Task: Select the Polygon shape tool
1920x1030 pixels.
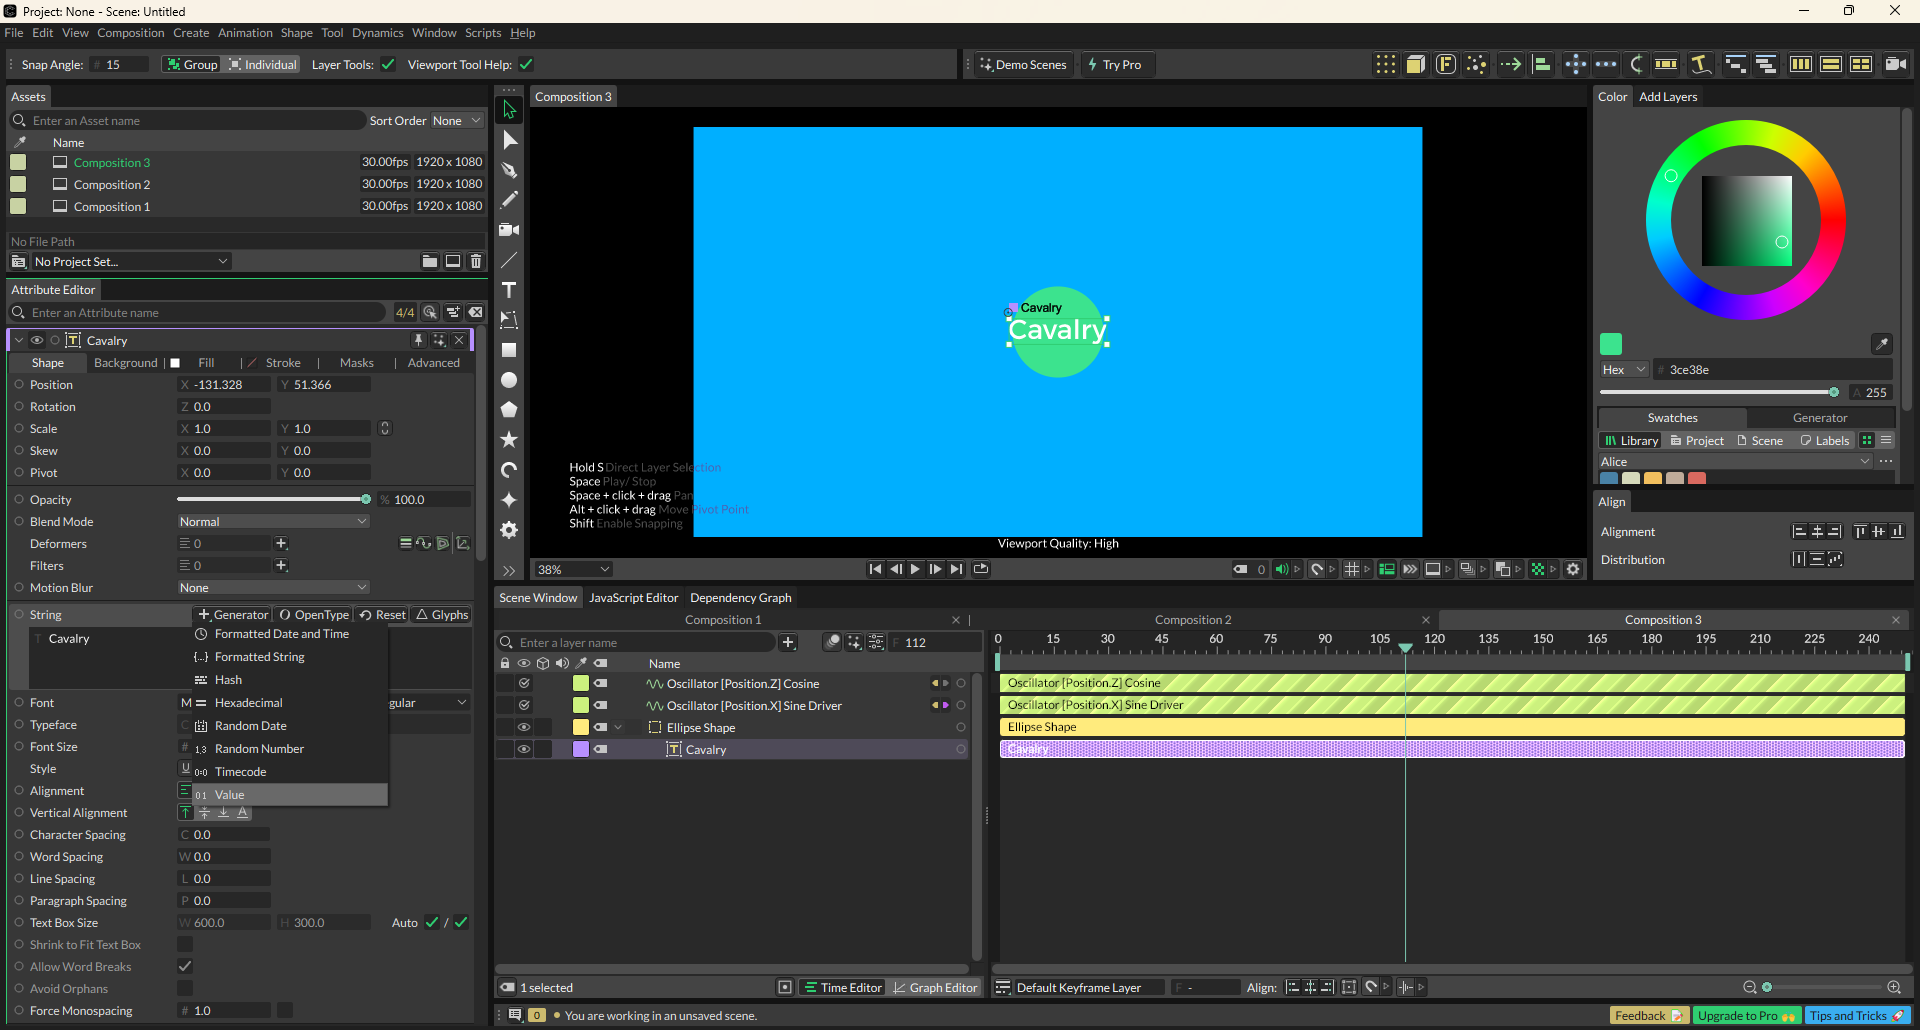Action: tap(509, 410)
